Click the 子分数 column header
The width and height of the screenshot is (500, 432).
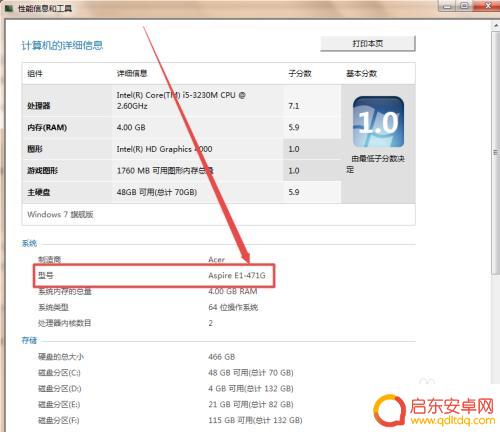tap(300, 74)
